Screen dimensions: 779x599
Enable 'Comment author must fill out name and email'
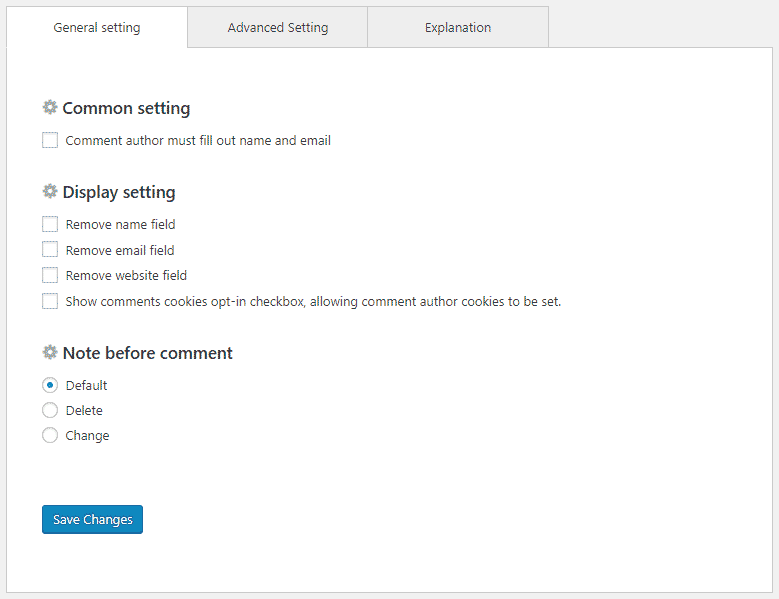50,140
